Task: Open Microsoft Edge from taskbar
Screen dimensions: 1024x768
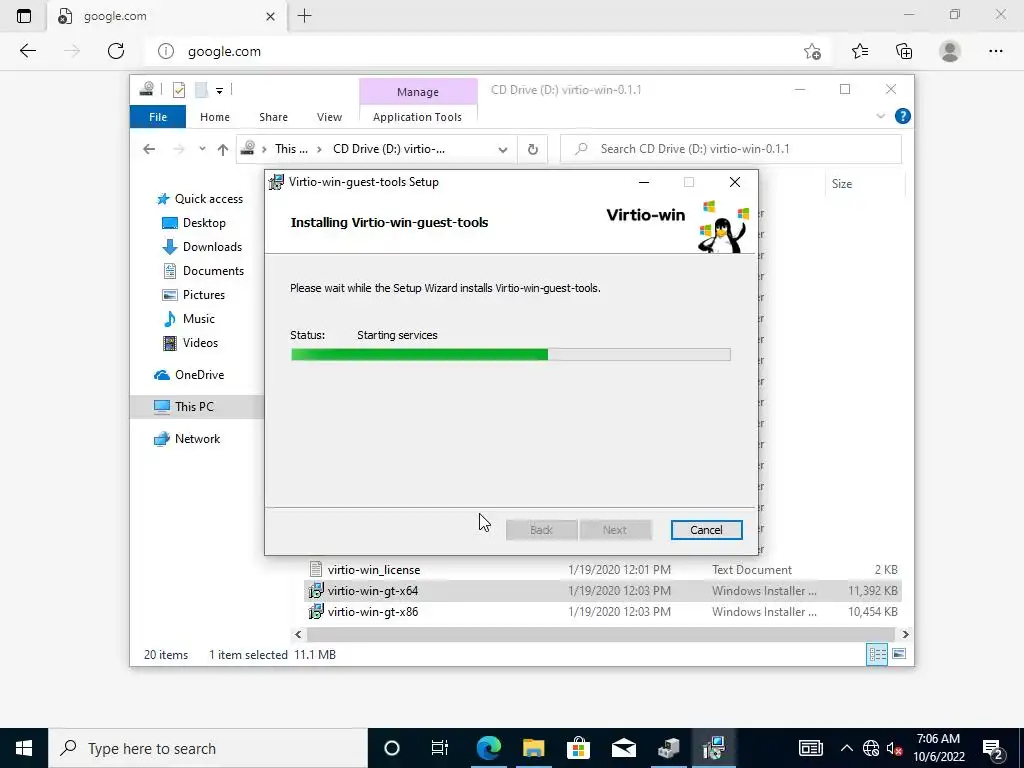Action: click(x=488, y=748)
